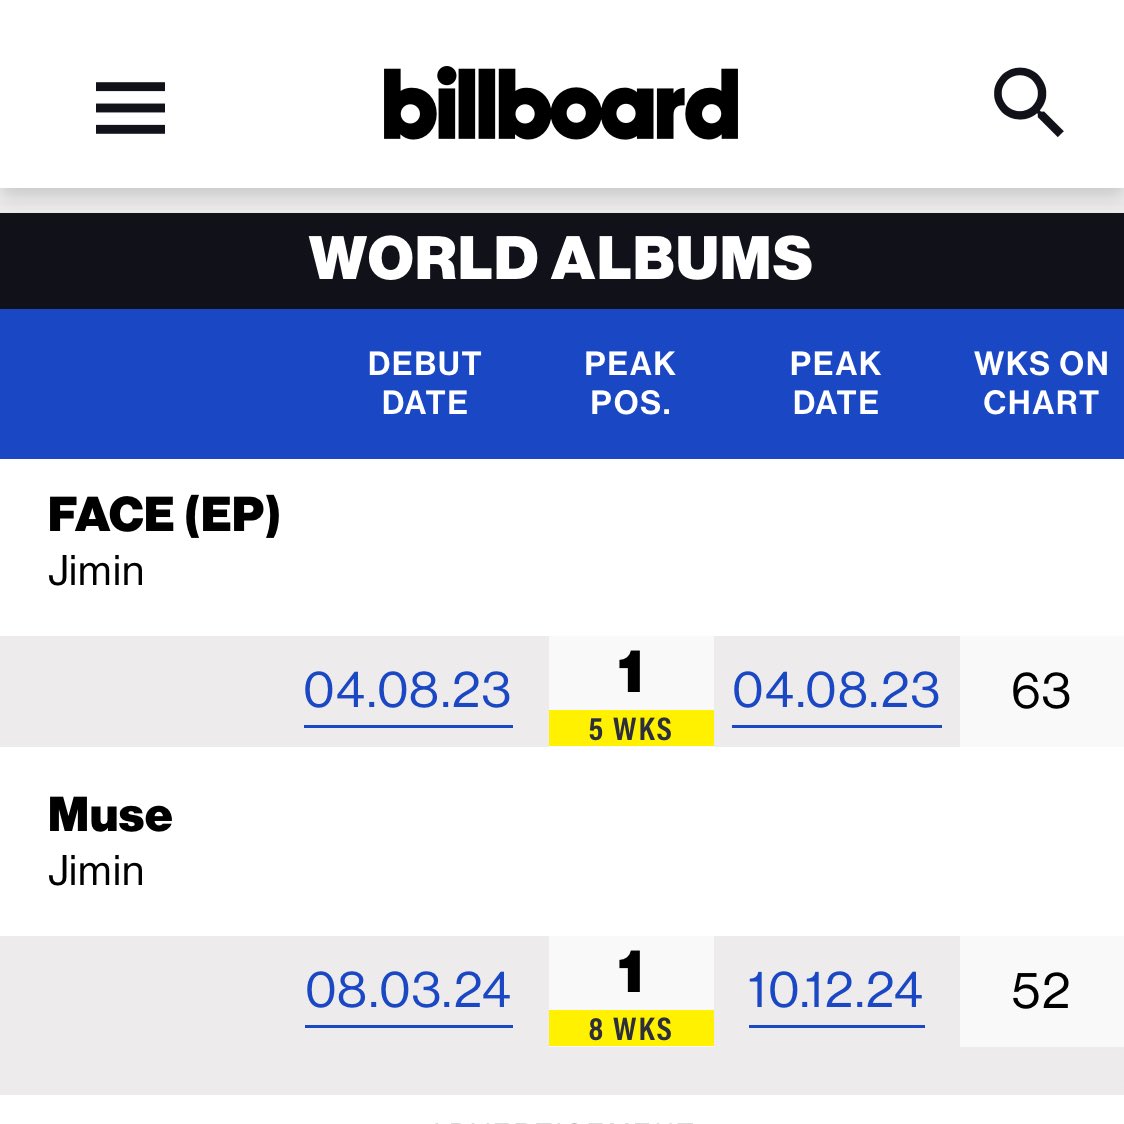The image size is (1124, 1124).
Task: Open FACE debut date 04.08.23 in Debut column
Action: tap(408, 691)
